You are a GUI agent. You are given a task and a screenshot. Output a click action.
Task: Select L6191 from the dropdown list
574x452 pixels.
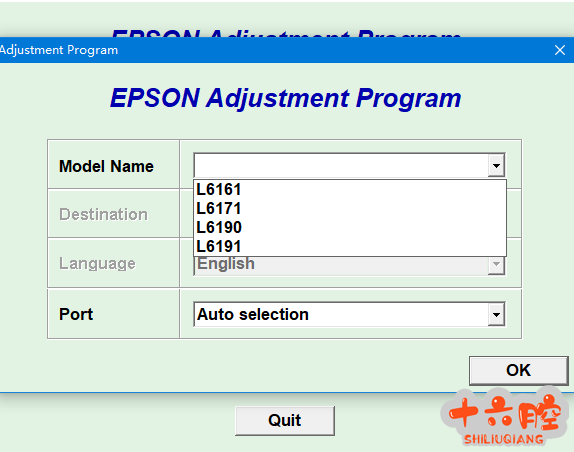(x=350, y=246)
